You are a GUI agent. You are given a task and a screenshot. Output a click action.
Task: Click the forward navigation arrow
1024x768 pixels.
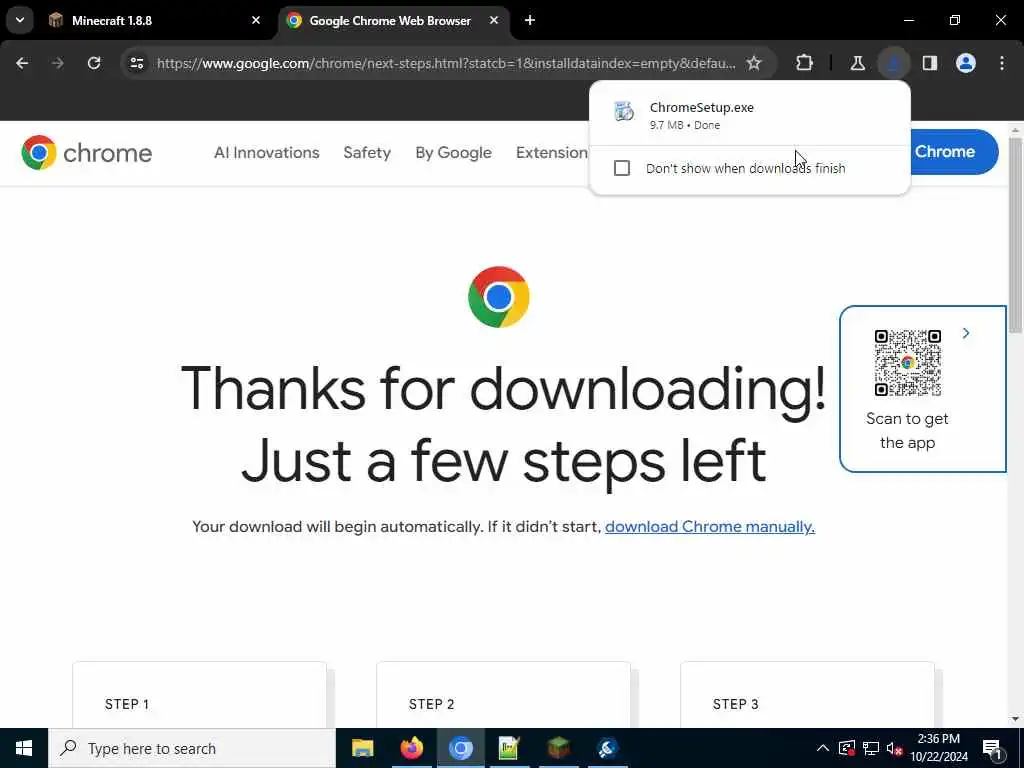(x=57, y=63)
